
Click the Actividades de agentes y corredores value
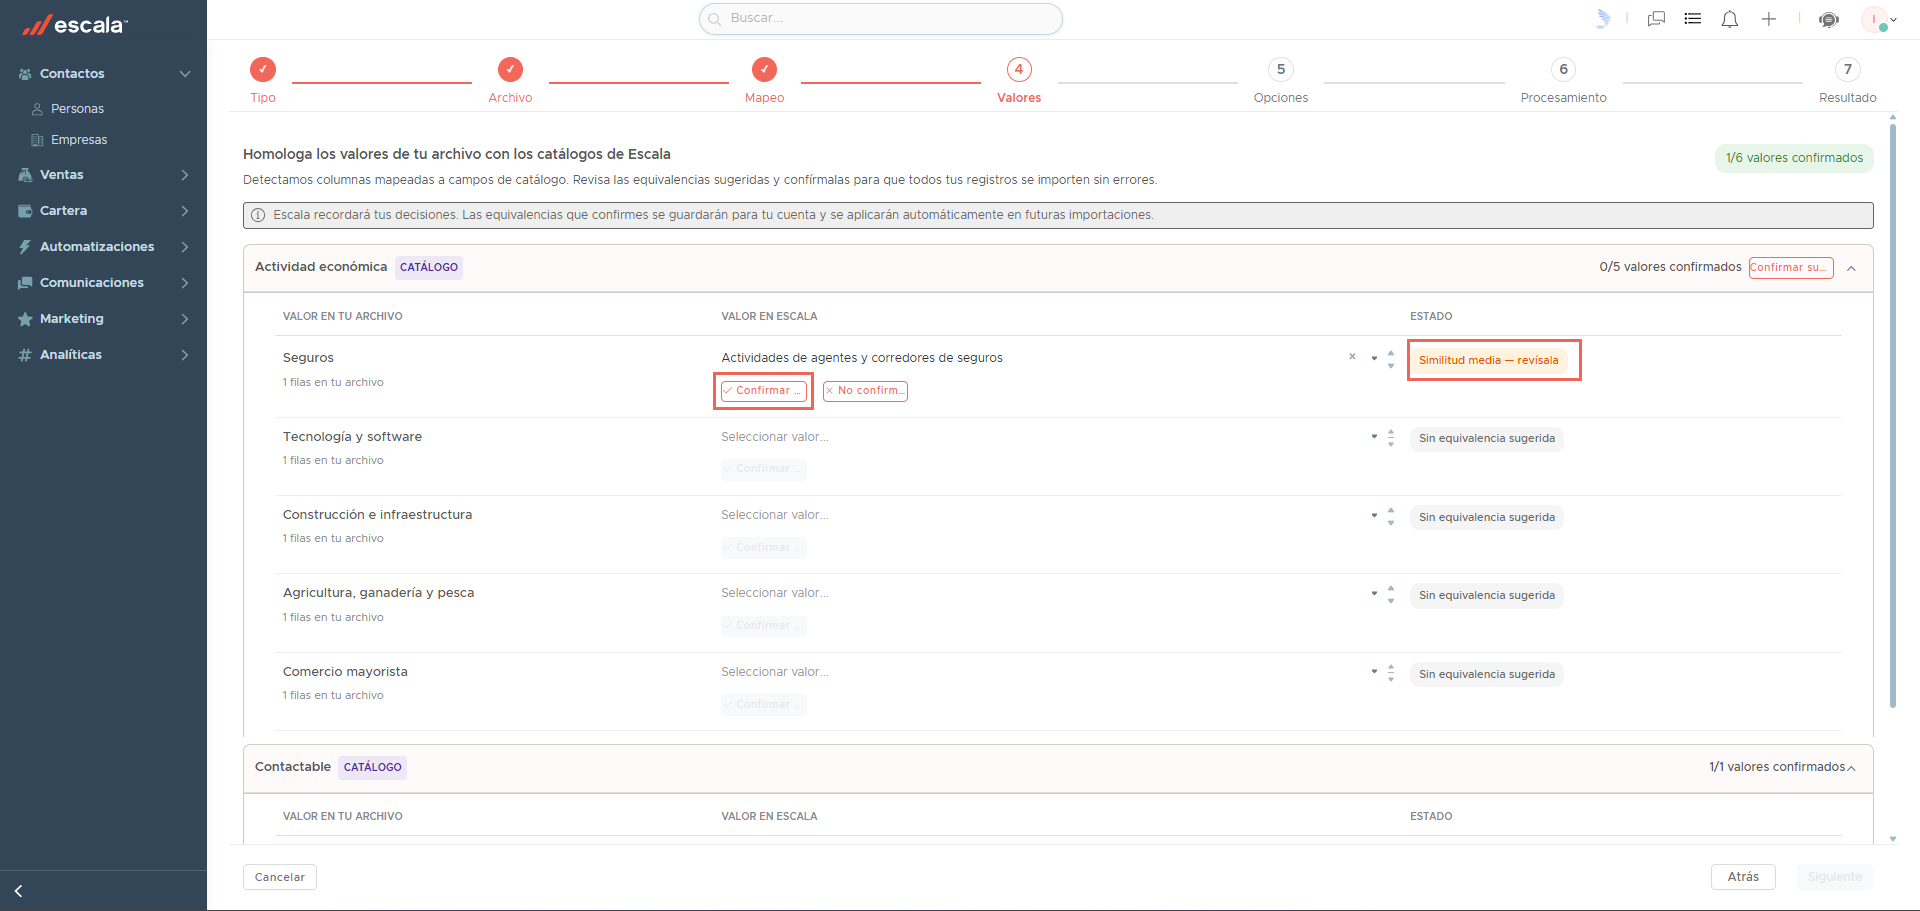862,358
